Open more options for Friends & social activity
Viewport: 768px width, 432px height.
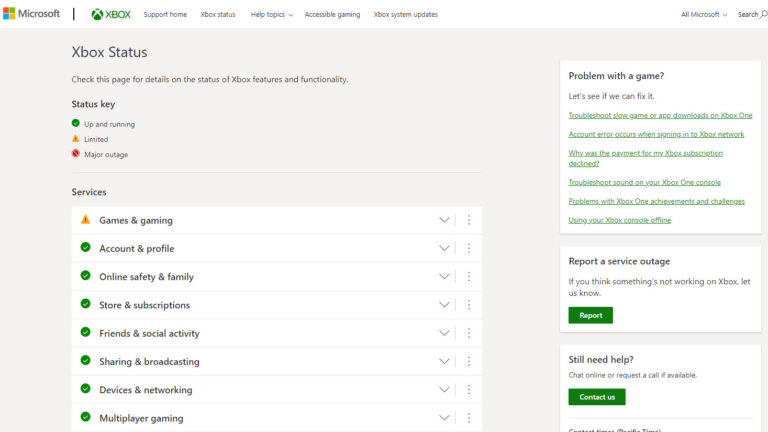point(469,333)
